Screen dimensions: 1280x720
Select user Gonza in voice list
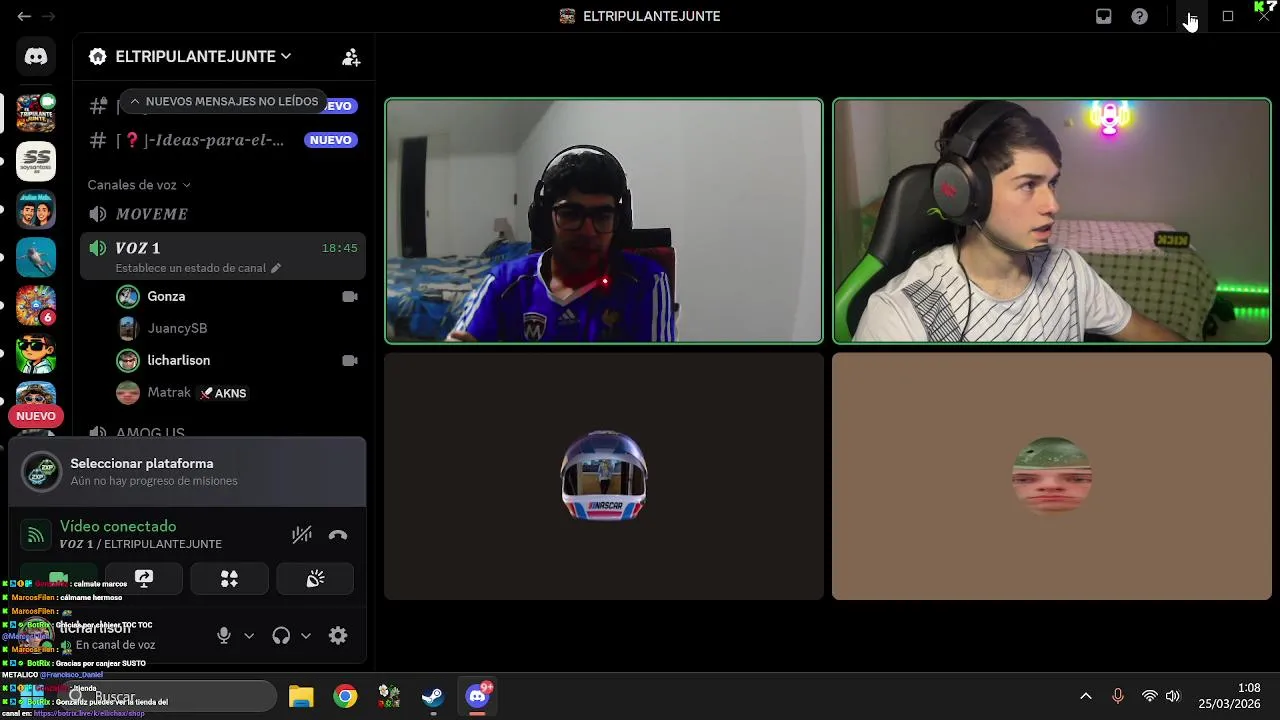point(166,296)
